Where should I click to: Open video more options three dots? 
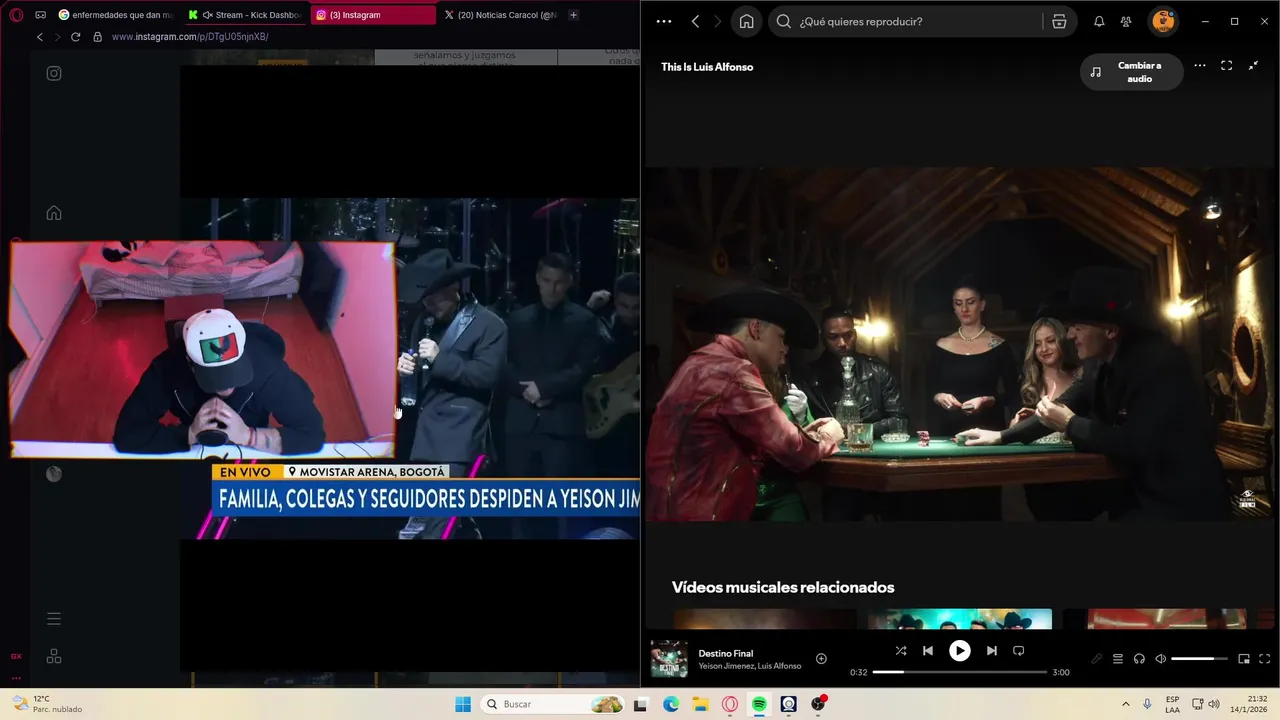pyautogui.click(x=1200, y=66)
